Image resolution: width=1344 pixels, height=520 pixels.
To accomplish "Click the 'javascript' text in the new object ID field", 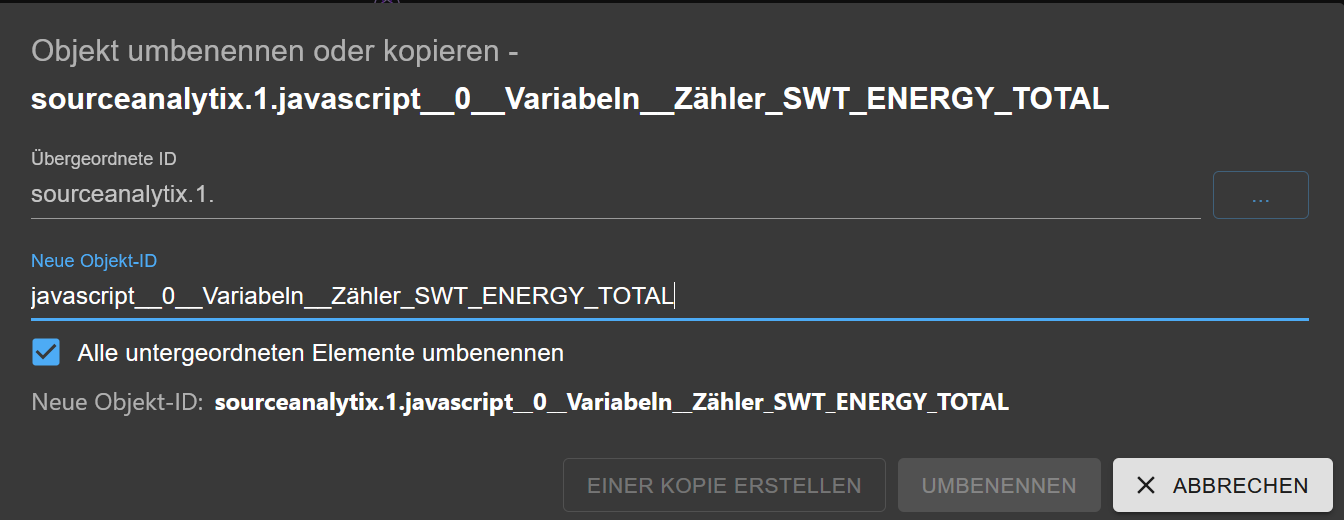I will pyautogui.click(x=82, y=296).
